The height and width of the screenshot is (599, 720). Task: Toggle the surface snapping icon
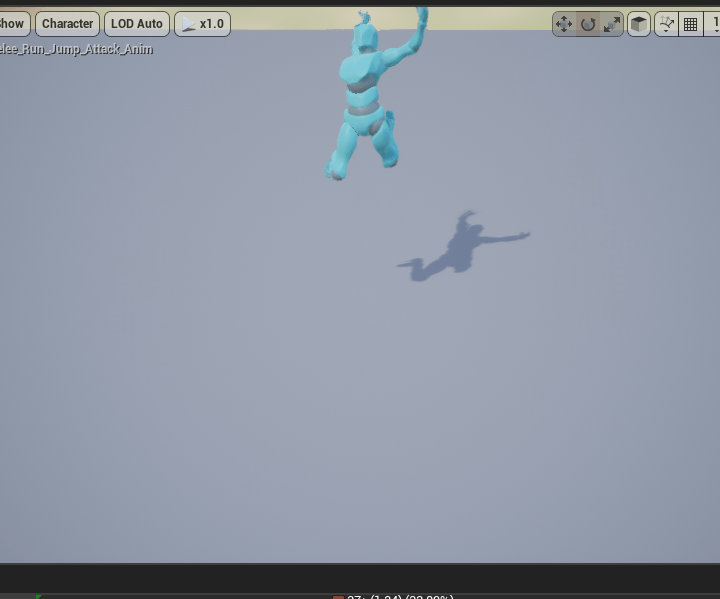tap(666, 24)
